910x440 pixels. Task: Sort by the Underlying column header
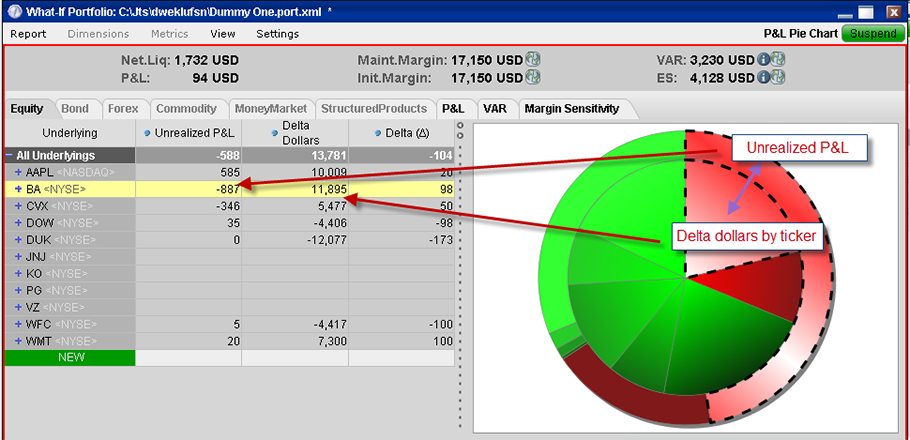(x=70, y=133)
